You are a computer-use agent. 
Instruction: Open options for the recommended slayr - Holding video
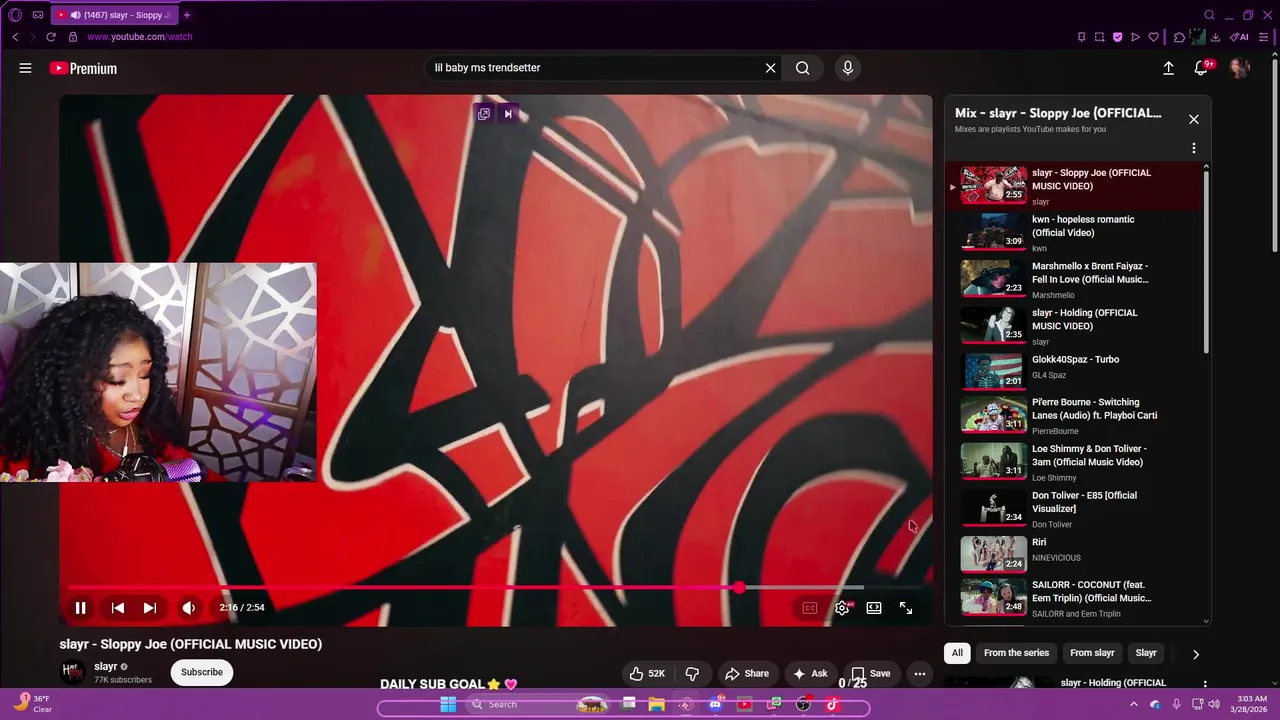(x=1205, y=684)
